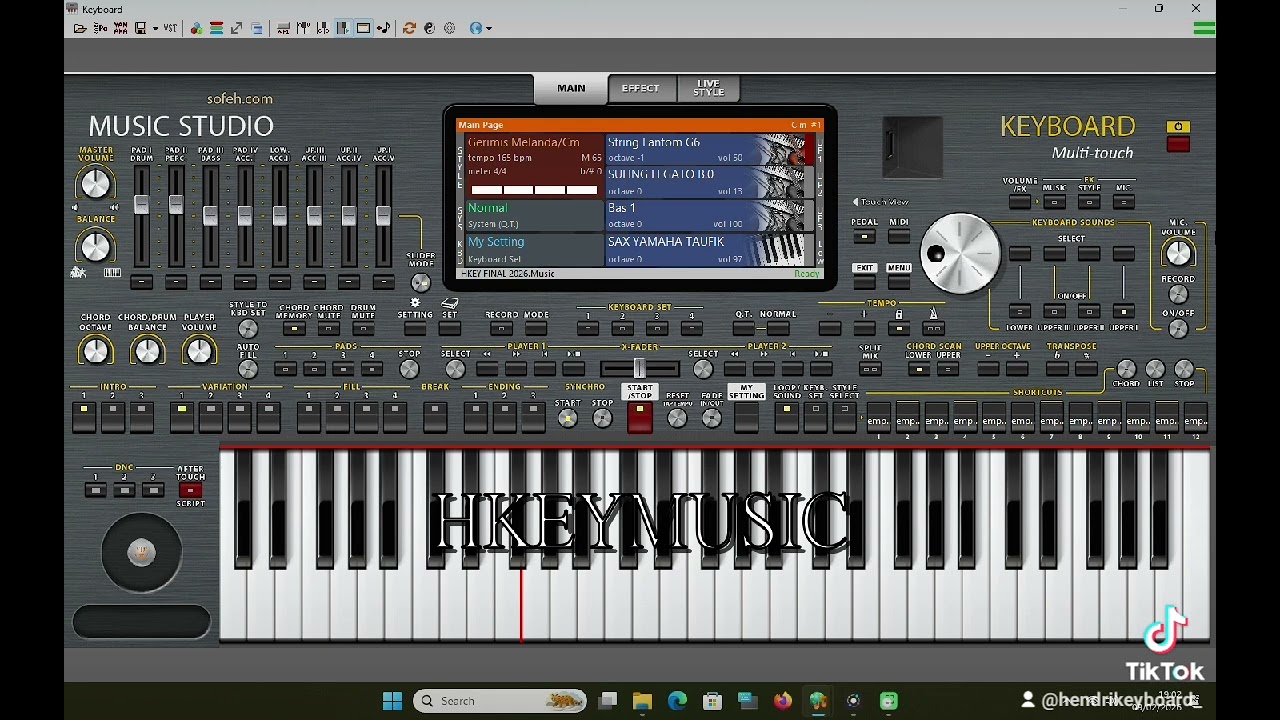Toggle the After Touch button

(x=190, y=490)
